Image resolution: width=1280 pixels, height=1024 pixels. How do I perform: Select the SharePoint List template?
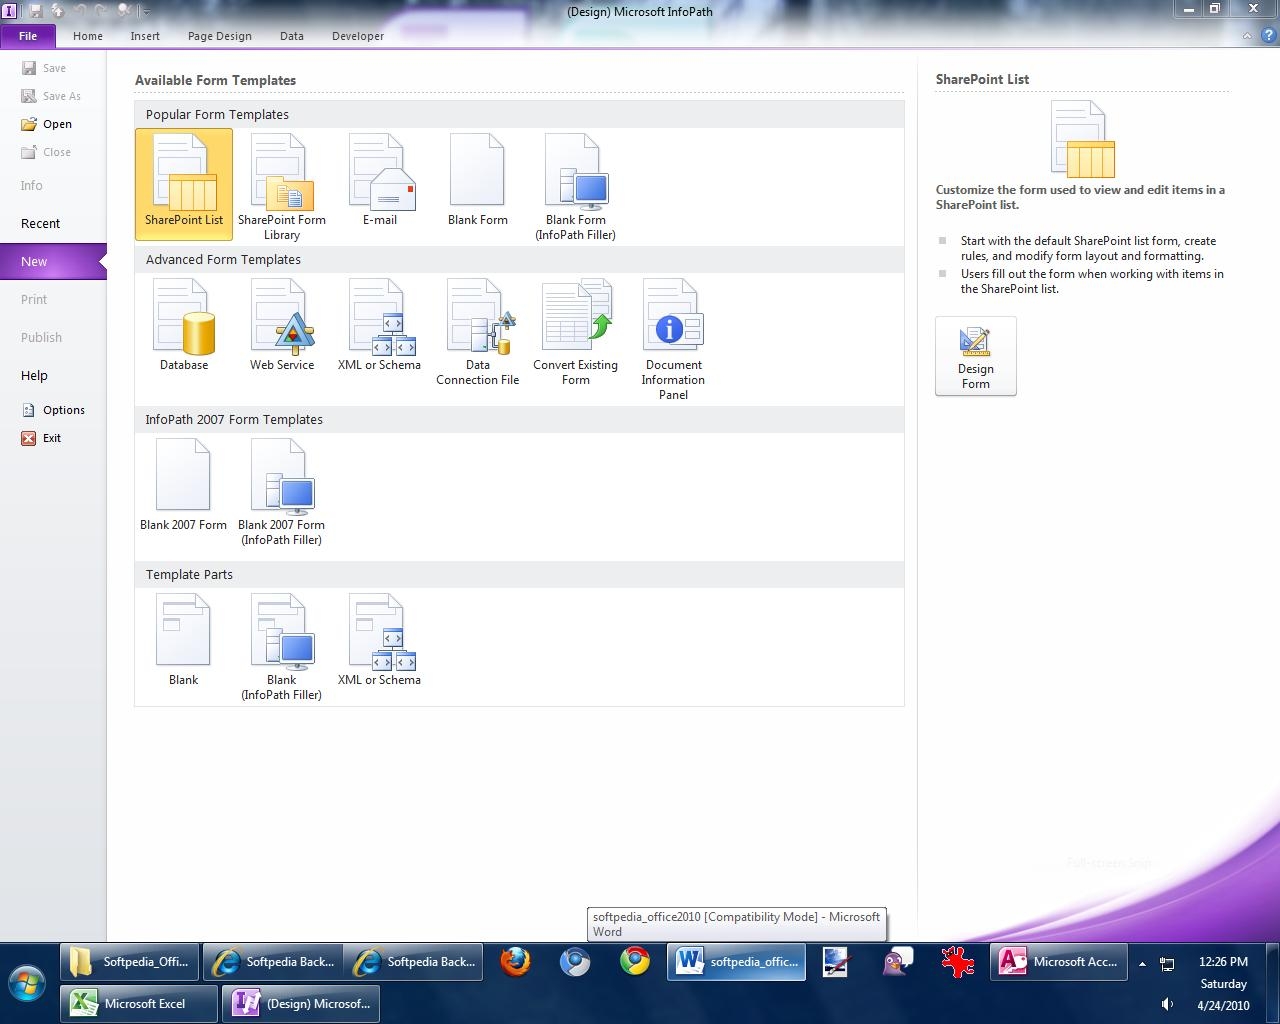click(x=184, y=184)
